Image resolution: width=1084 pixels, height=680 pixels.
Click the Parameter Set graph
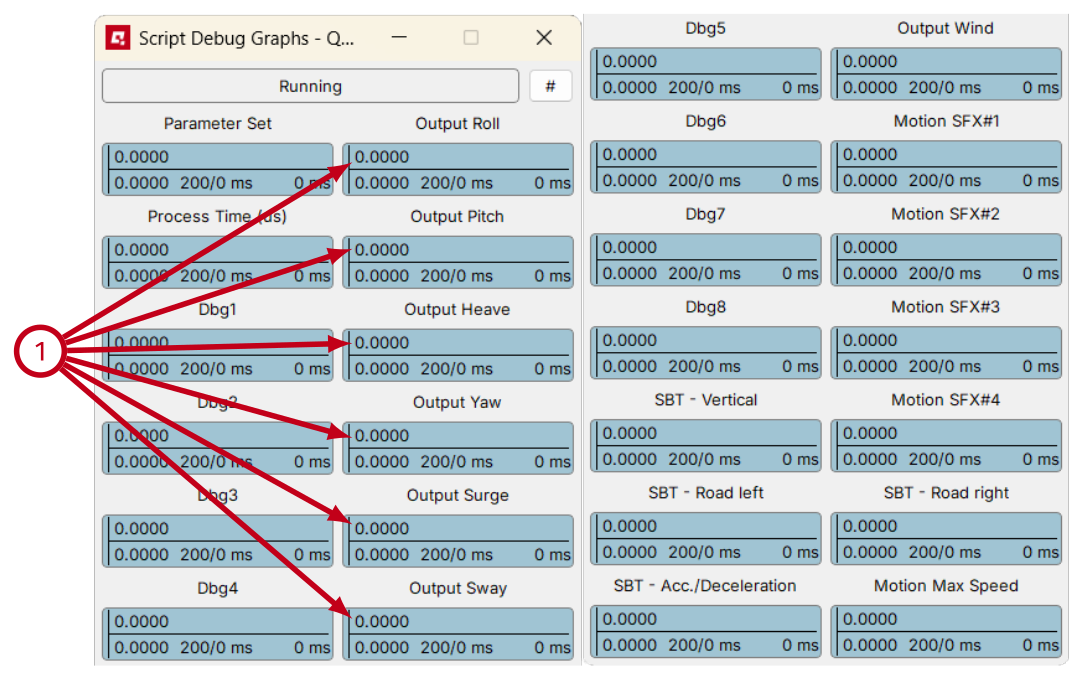pos(218,169)
